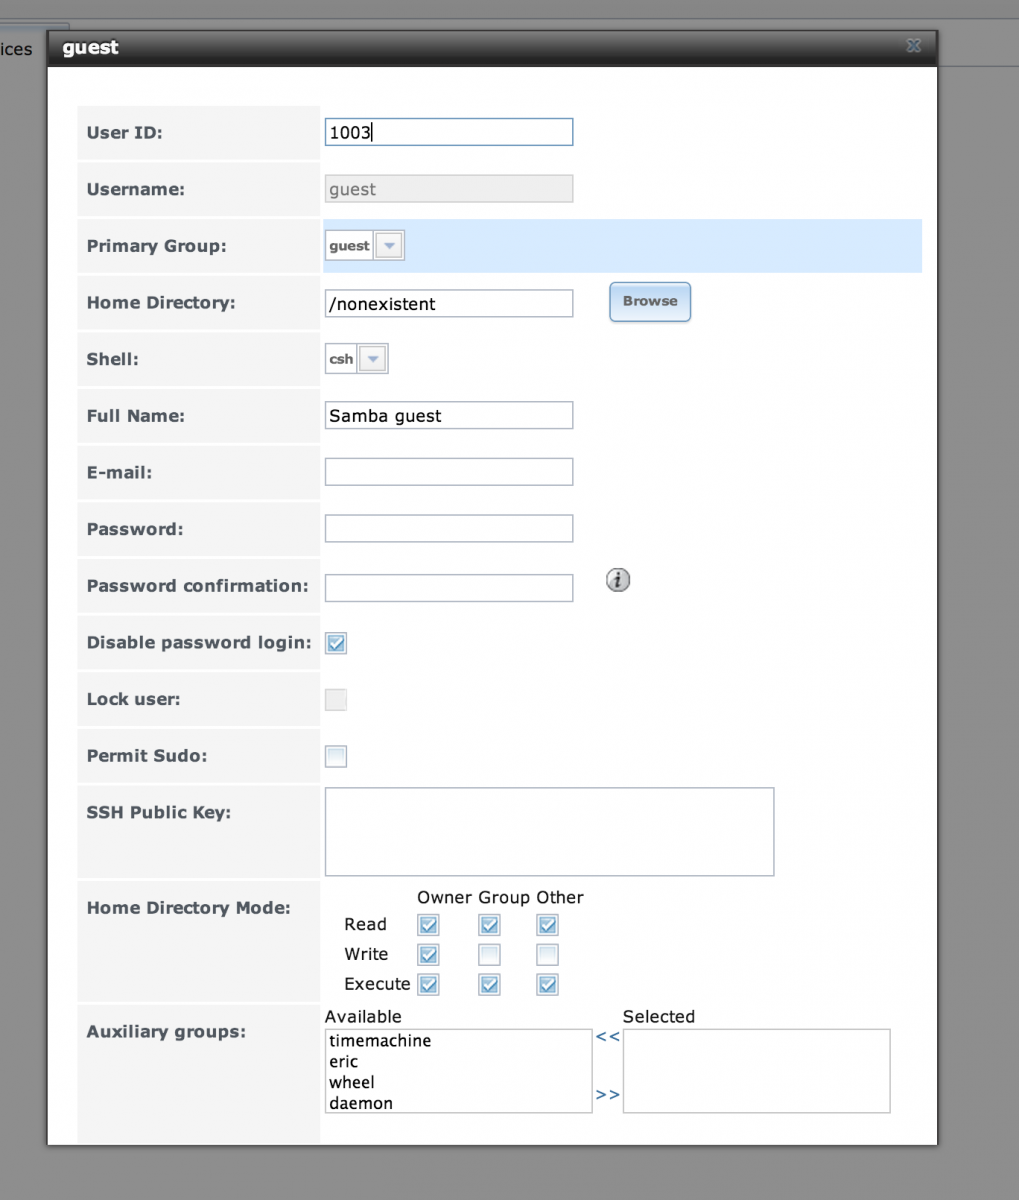1019x1200 pixels.
Task: Select daemon in Available groups list
Action: pyautogui.click(x=361, y=1104)
